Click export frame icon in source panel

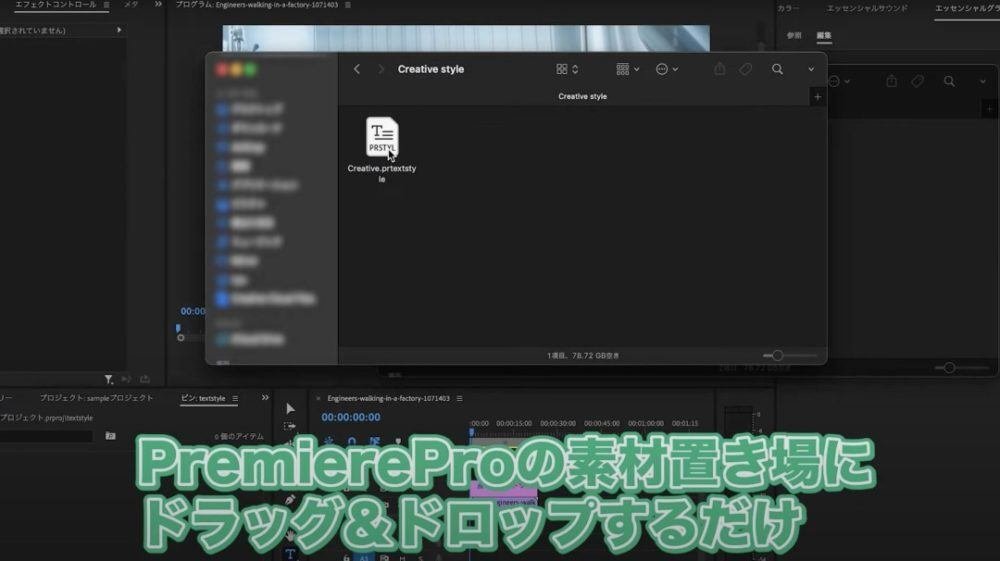(145, 379)
